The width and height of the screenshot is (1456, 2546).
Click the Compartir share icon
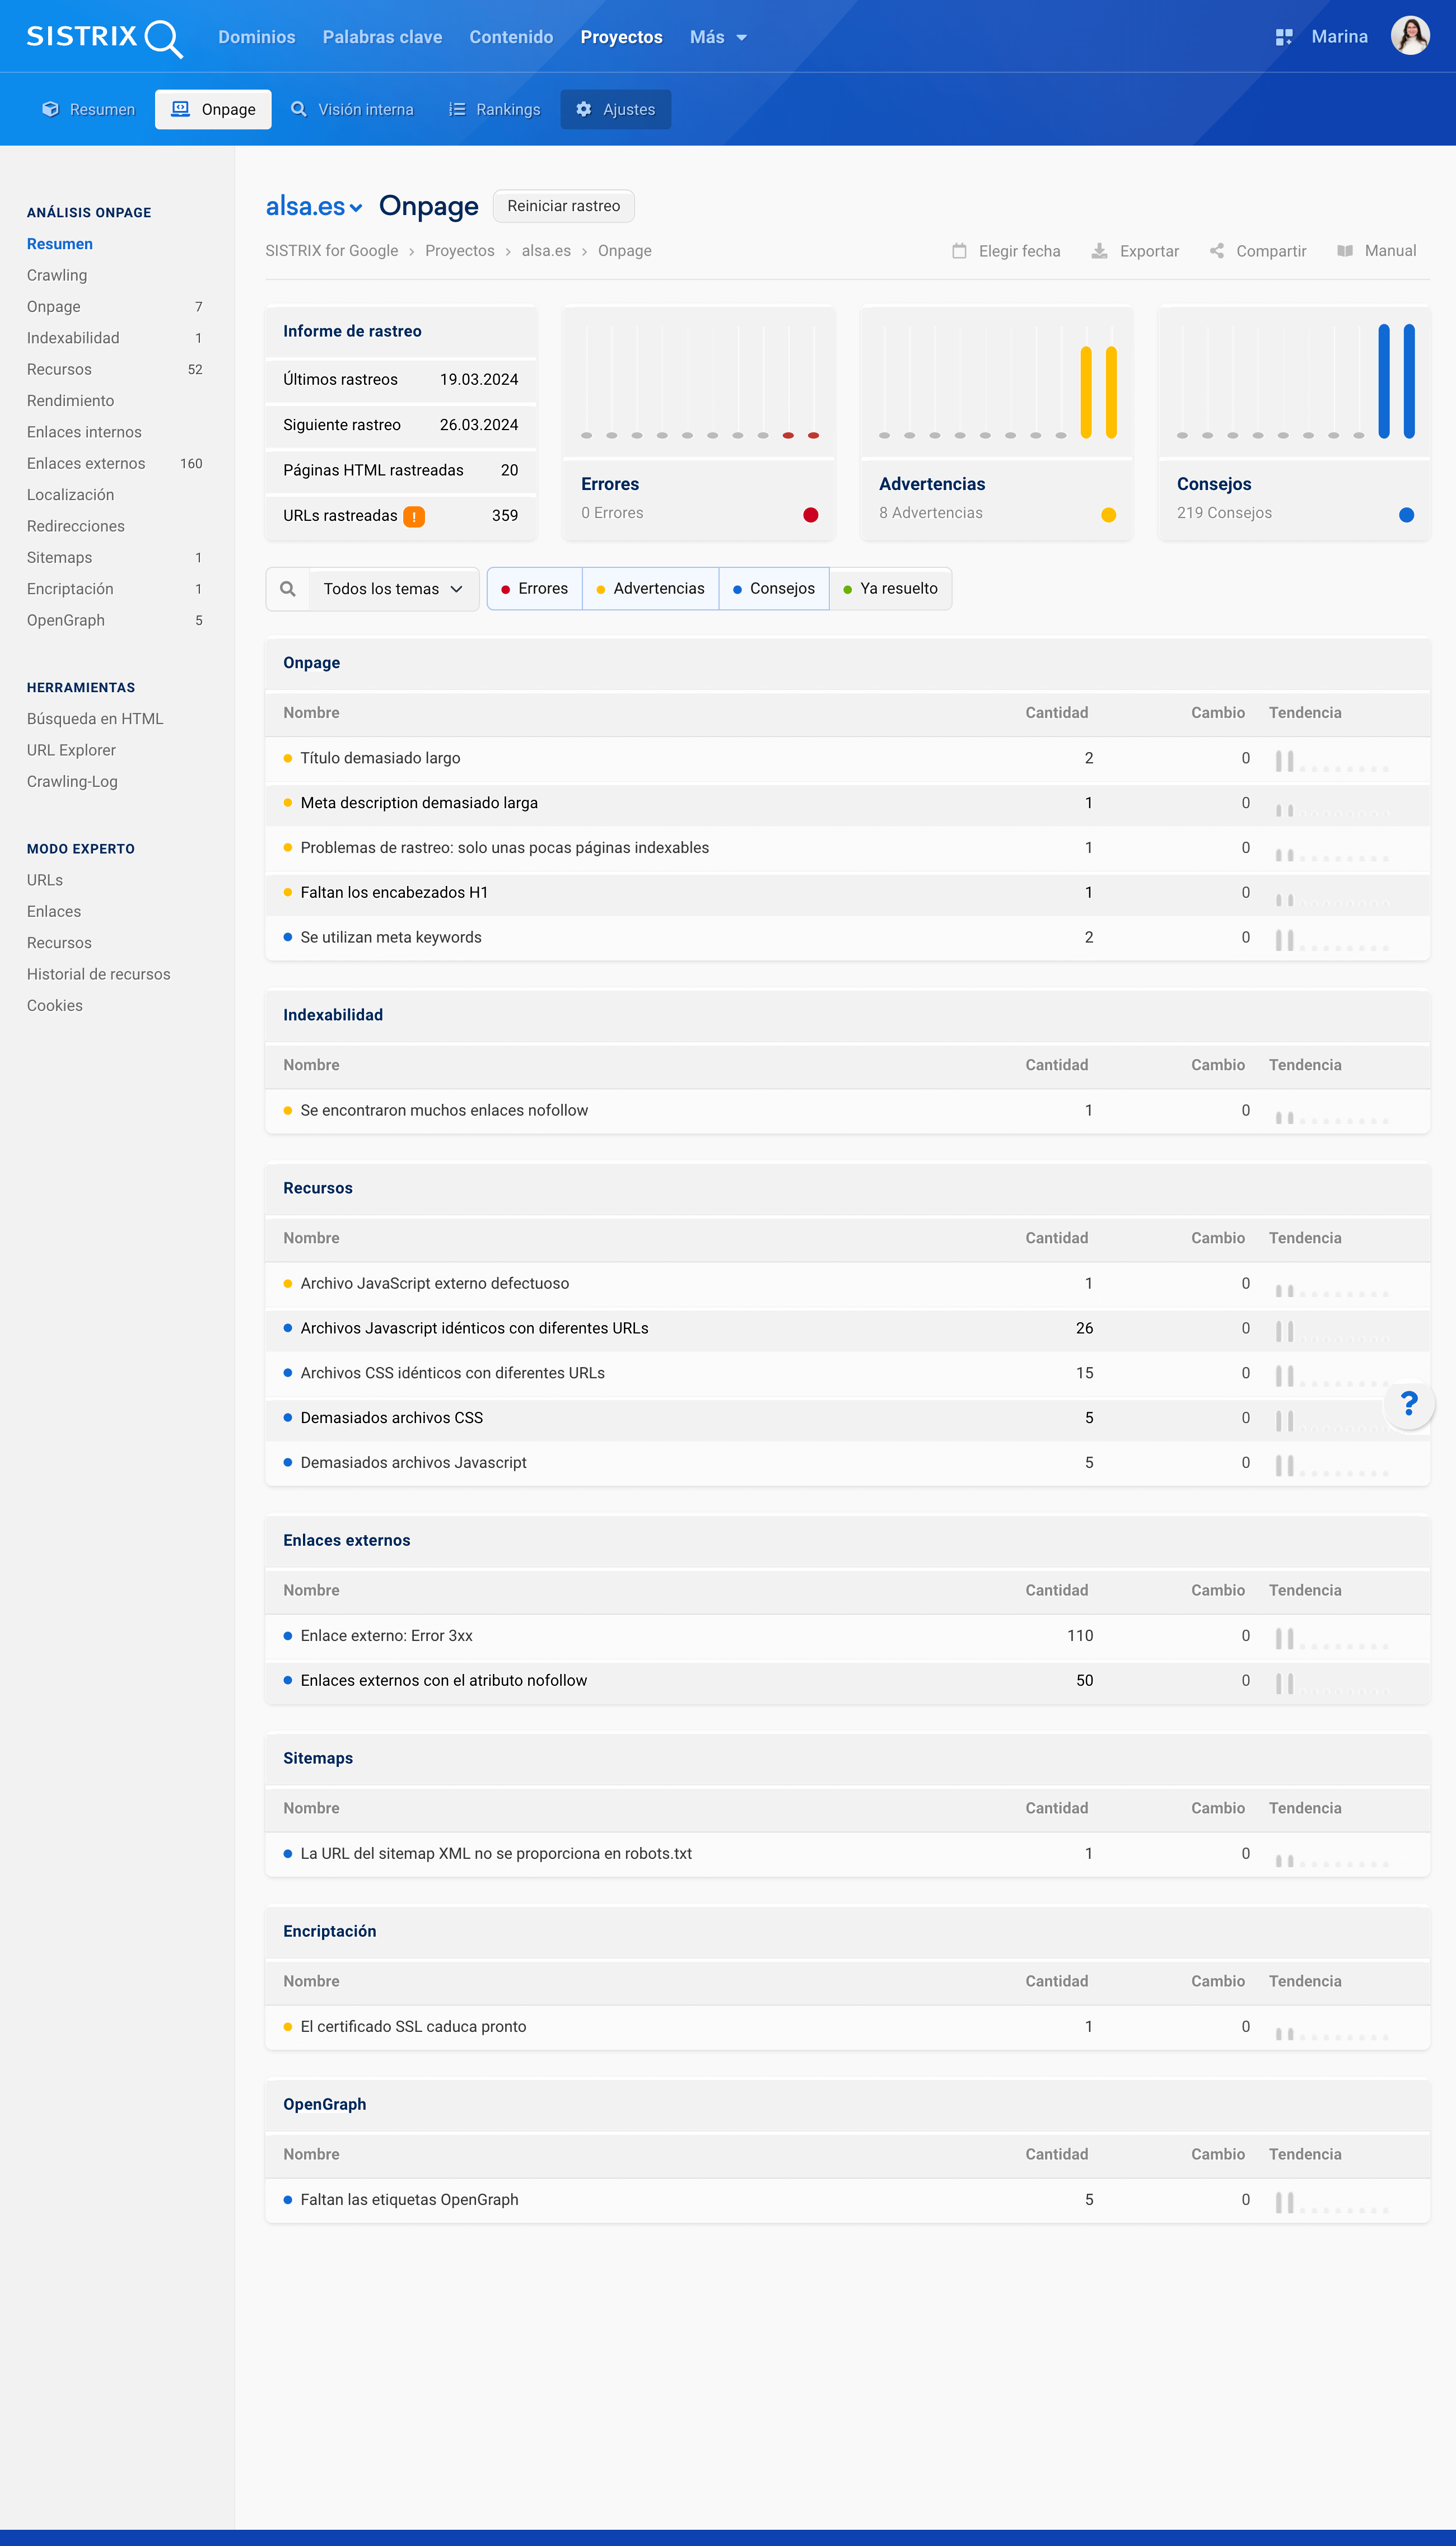click(1216, 251)
